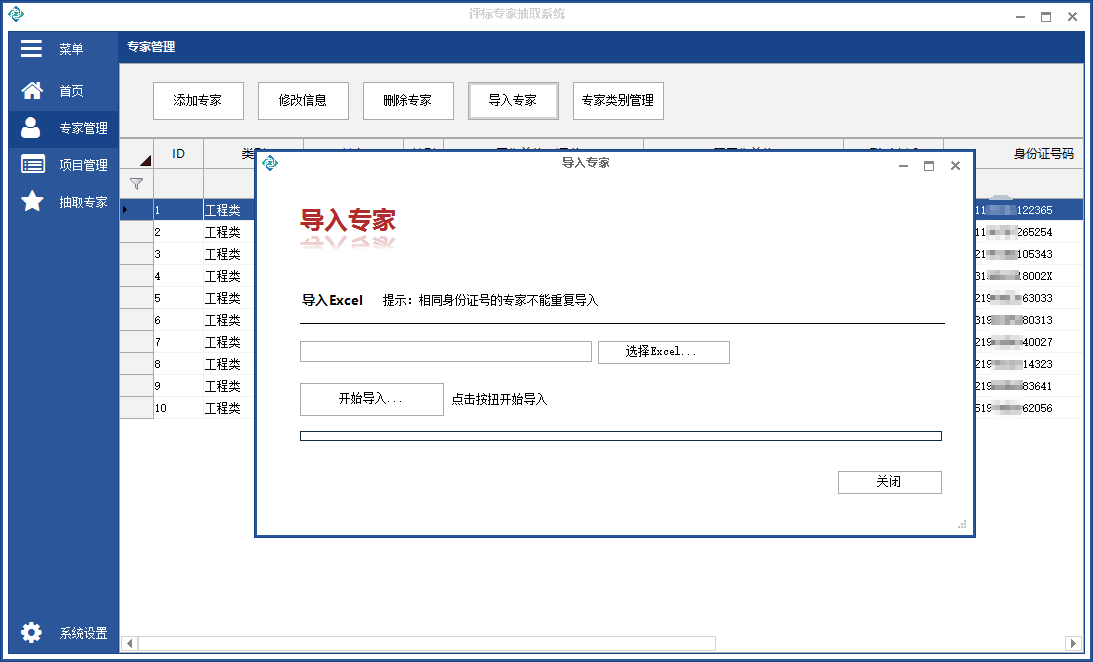
Task: Click ID number ending 265254
Action: (x=1014, y=232)
